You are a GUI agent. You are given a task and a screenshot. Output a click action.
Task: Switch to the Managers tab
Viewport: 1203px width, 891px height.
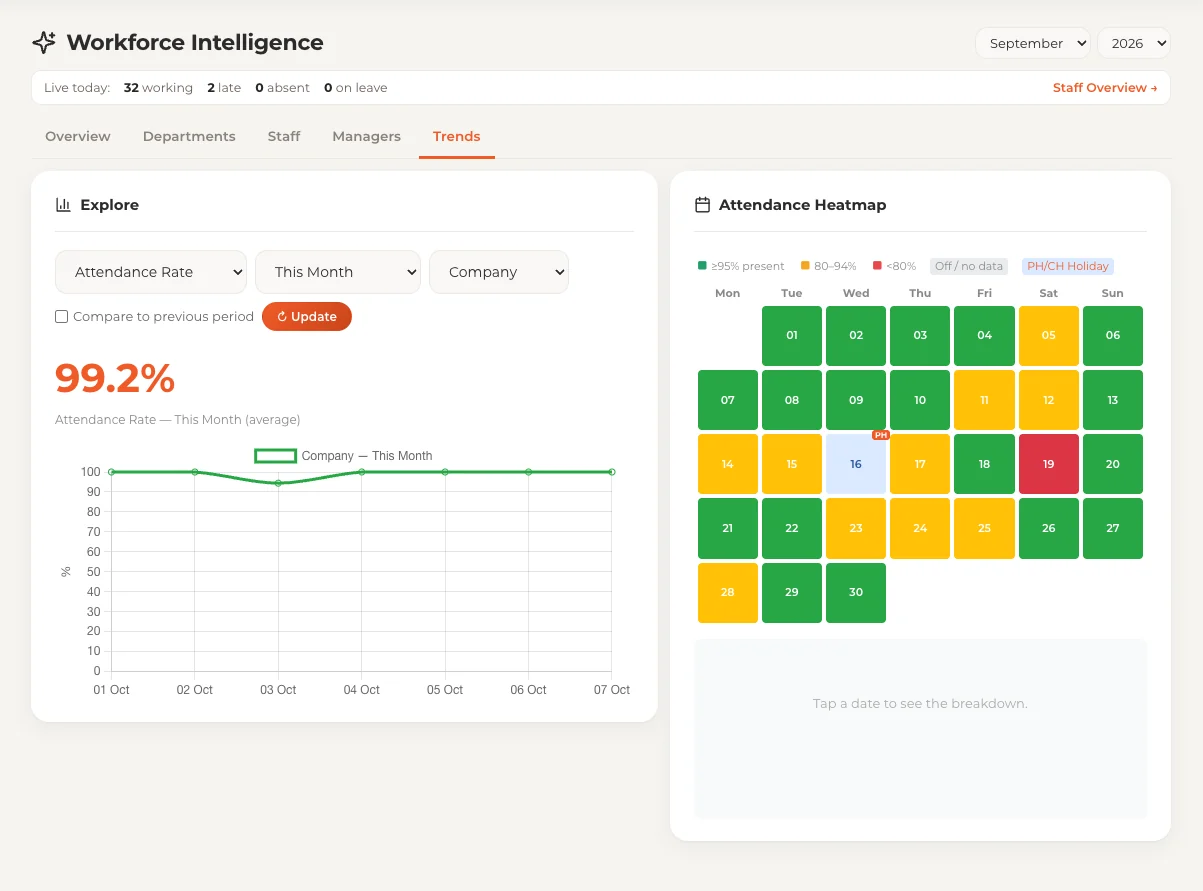[366, 137]
